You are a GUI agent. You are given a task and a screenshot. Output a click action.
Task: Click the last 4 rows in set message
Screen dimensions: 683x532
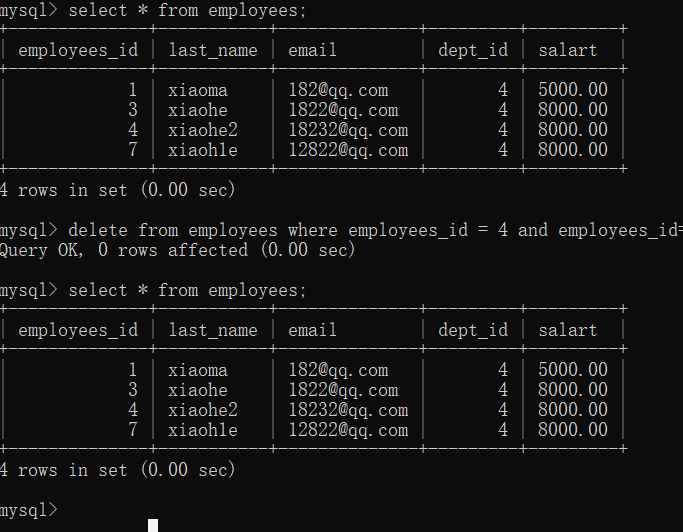pos(118,470)
